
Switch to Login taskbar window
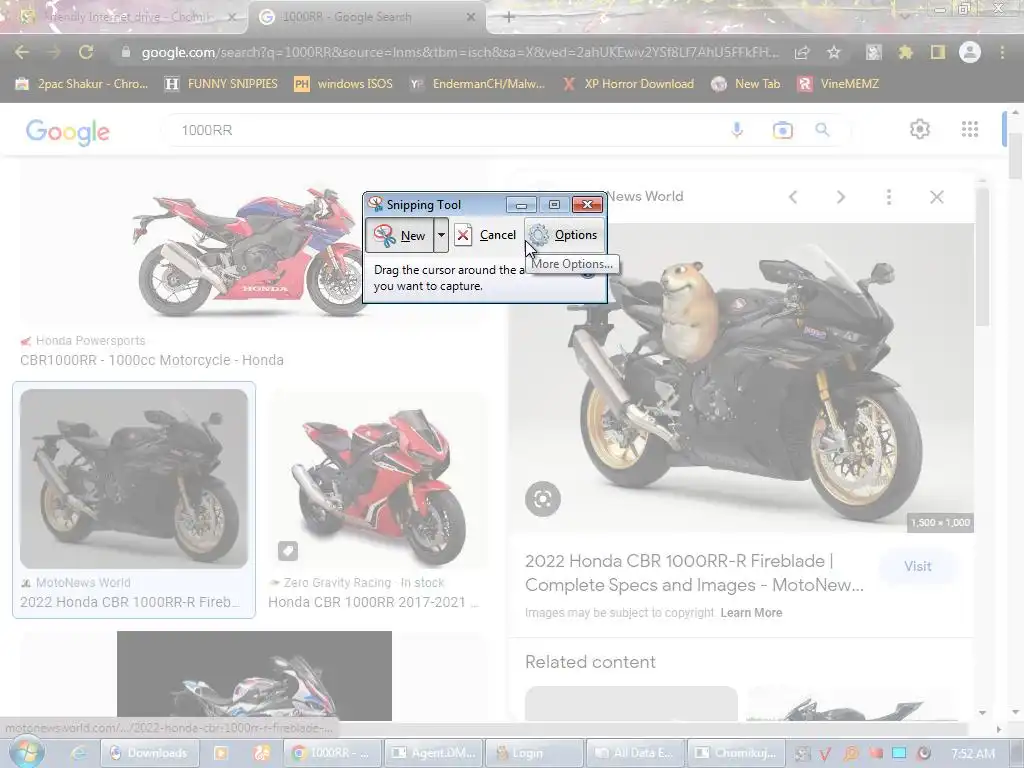coord(534,753)
